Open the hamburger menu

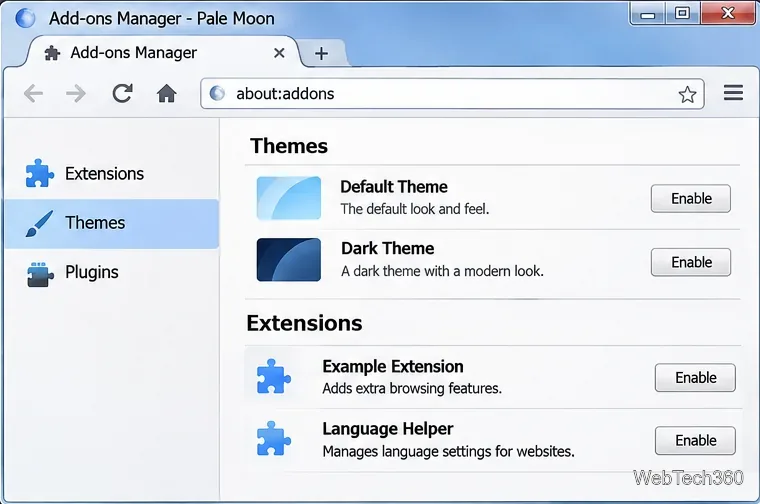pos(733,93)
